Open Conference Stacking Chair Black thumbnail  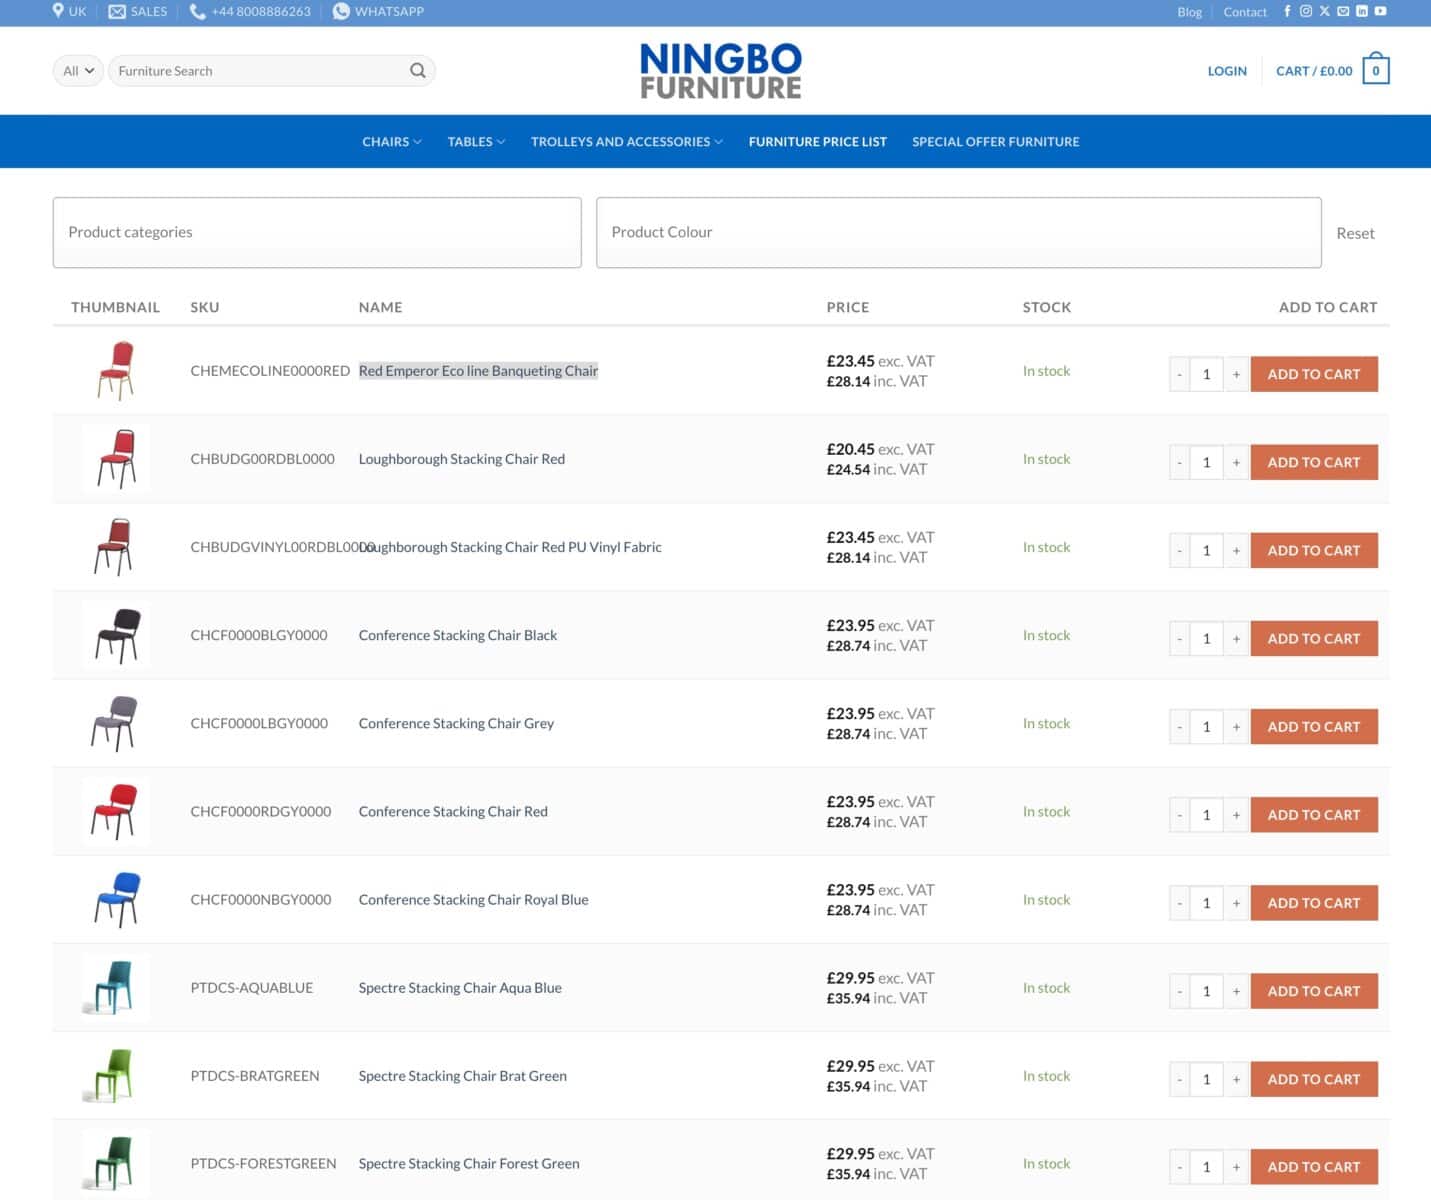(116, 635)
